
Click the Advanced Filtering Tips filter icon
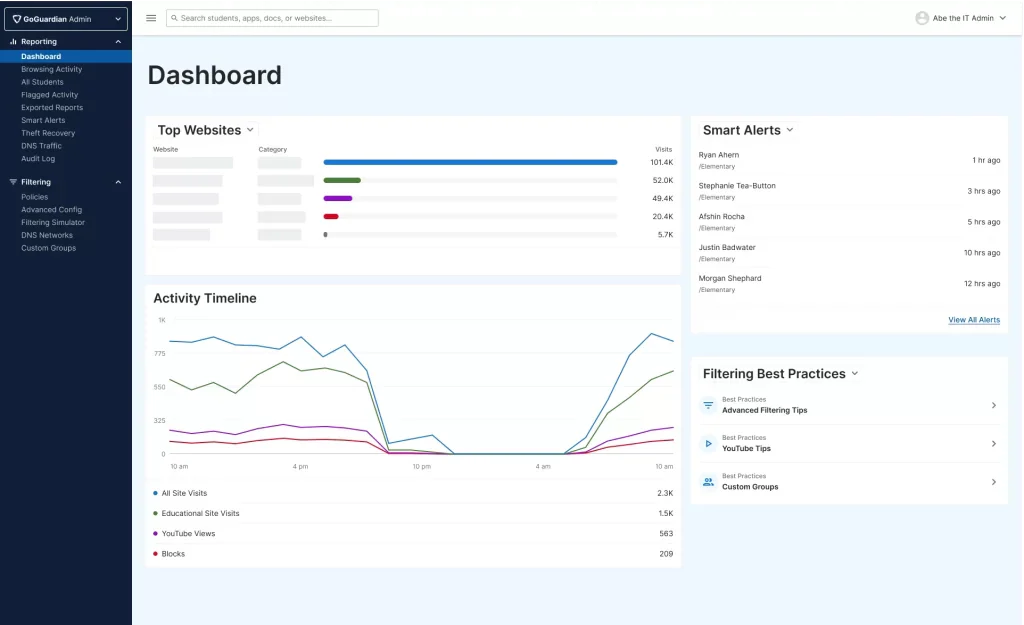tap(708, 406)
